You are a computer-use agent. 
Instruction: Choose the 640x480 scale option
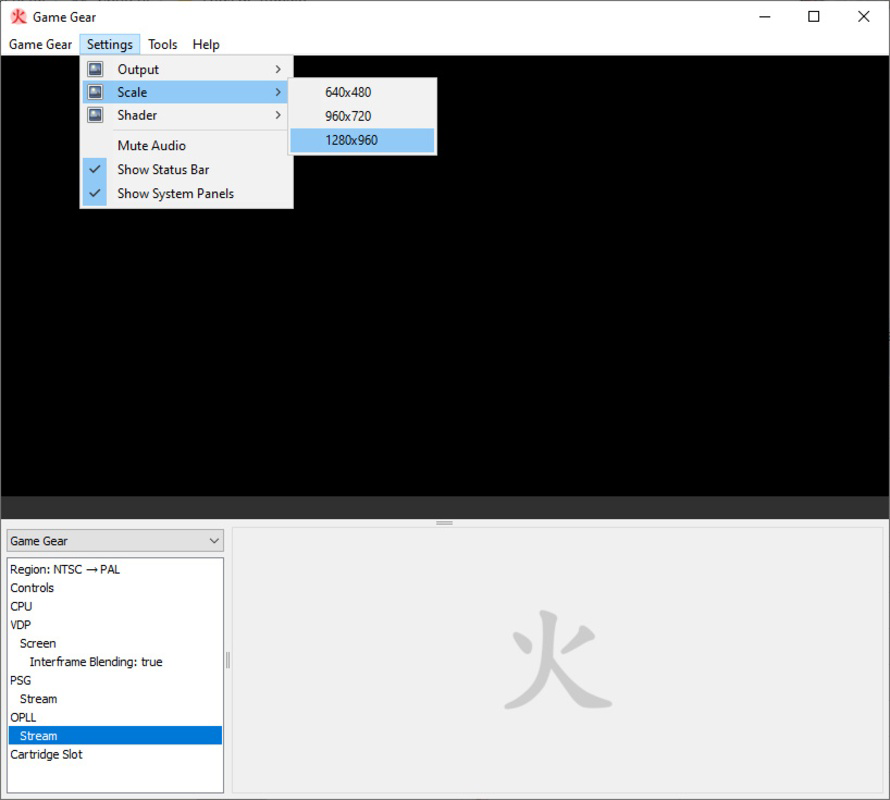click(x=362, y=92)
